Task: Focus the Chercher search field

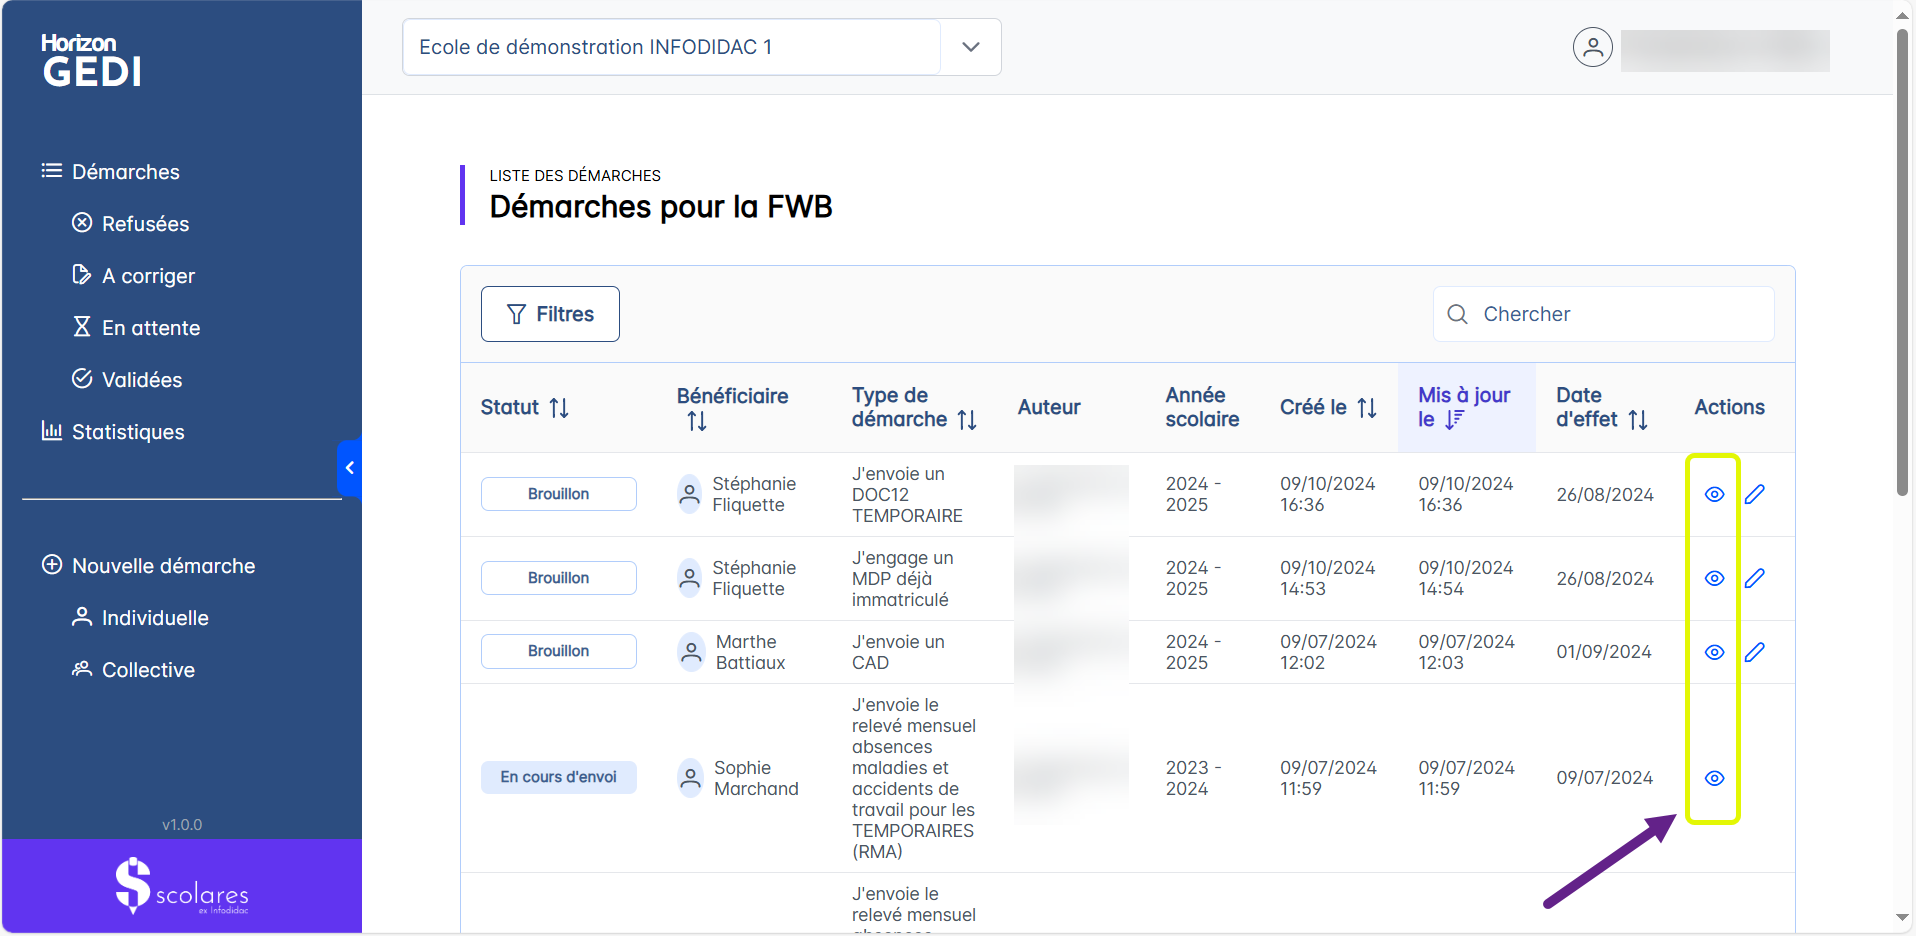Action: [x=1604, y=314]
